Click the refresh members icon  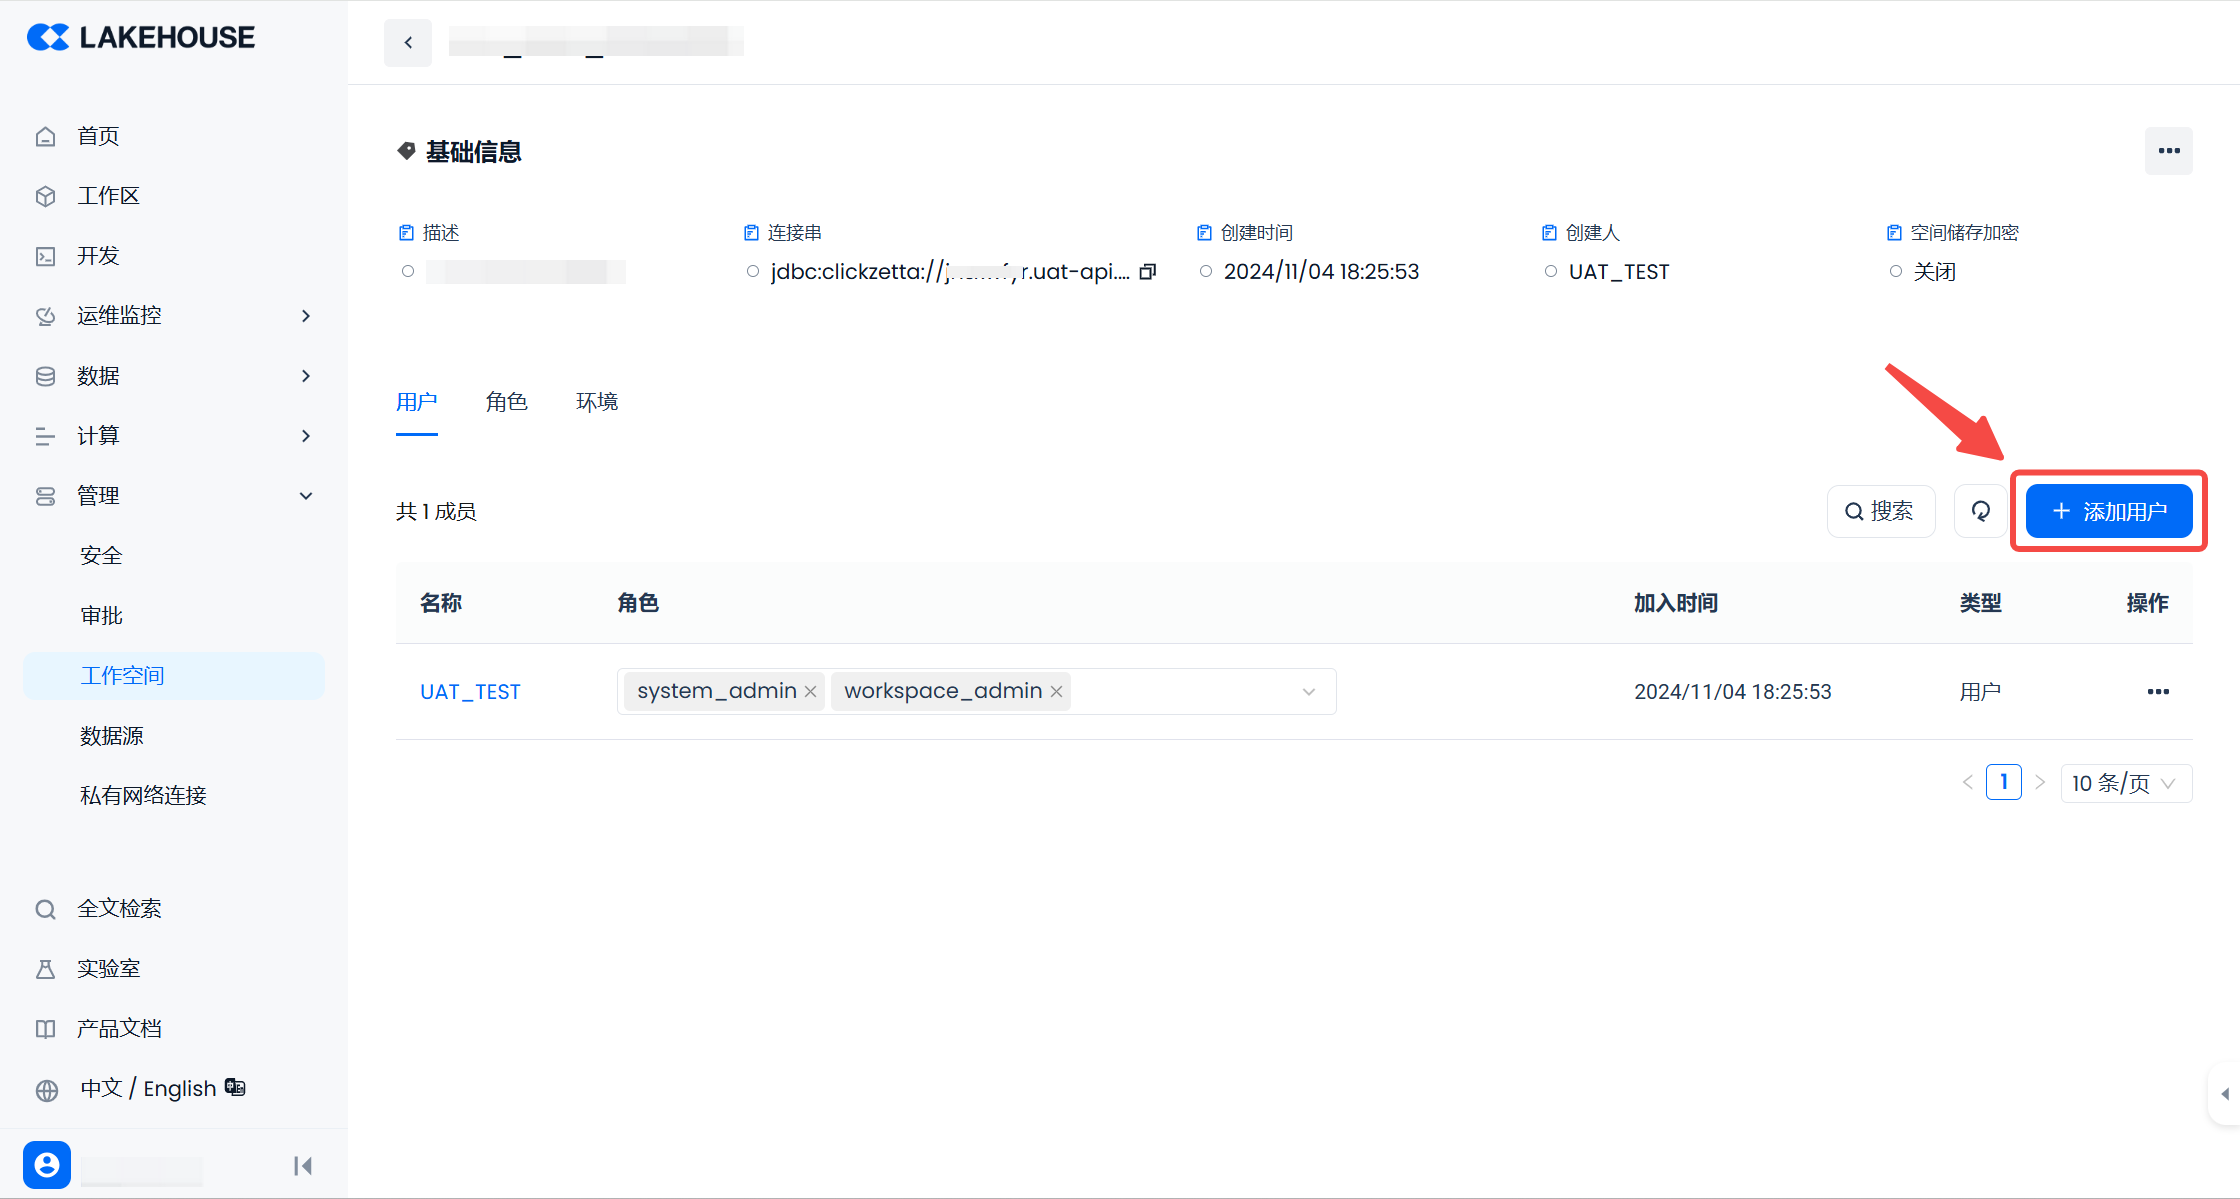[x=1980, y=511]
